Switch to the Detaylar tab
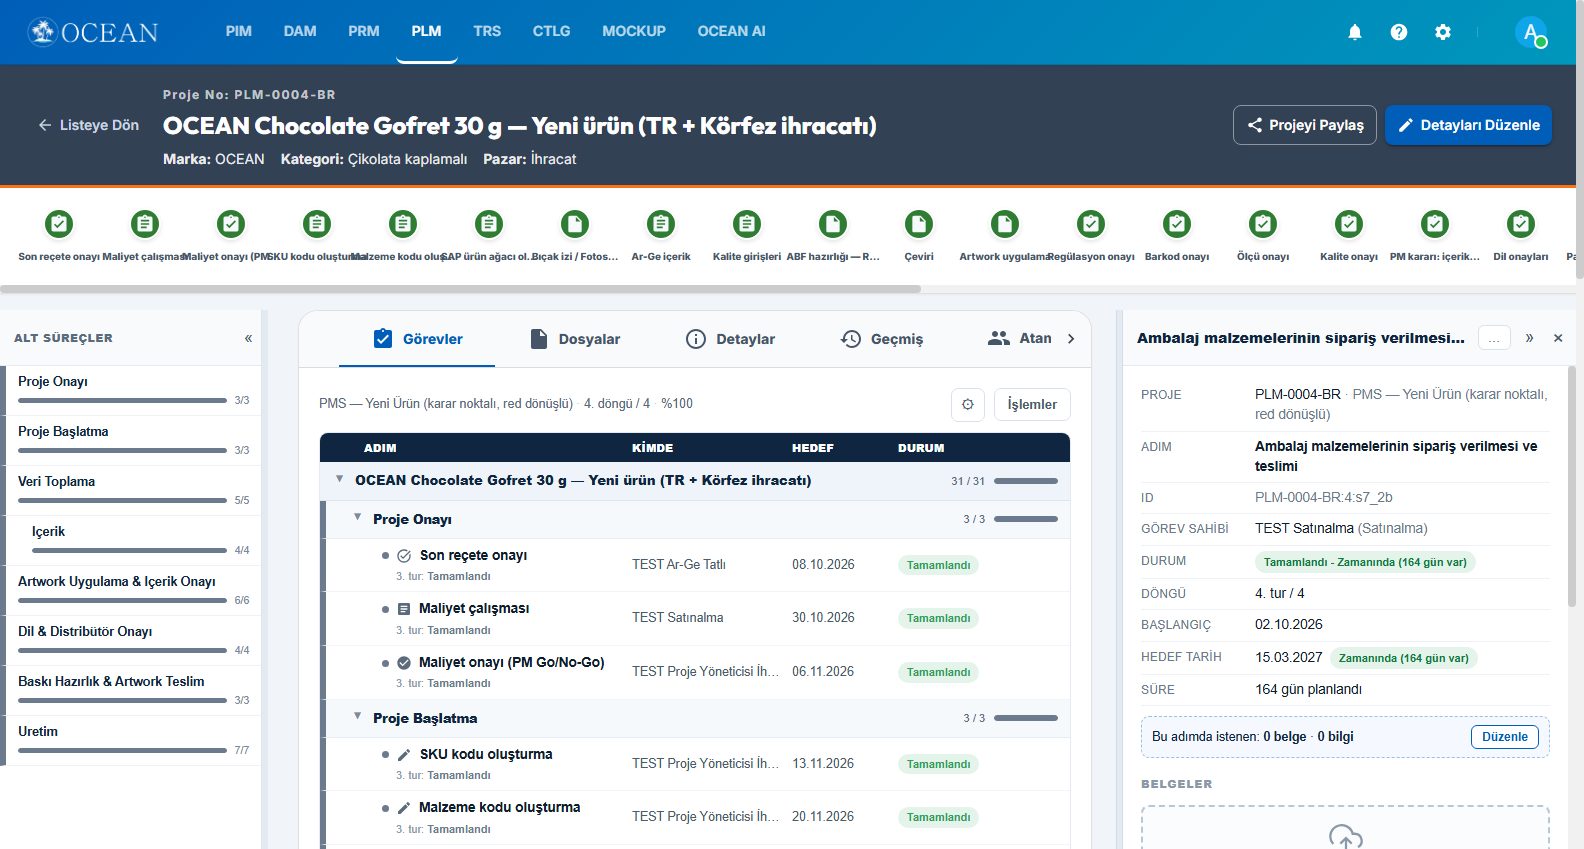The width and height of the screenshot is (1584, 849). [x=730, y=339]
